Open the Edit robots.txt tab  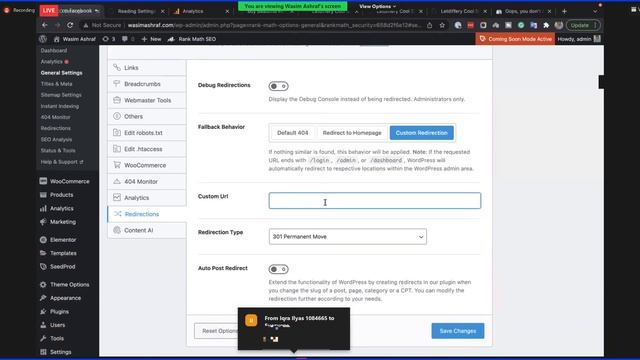pos(147,133)
